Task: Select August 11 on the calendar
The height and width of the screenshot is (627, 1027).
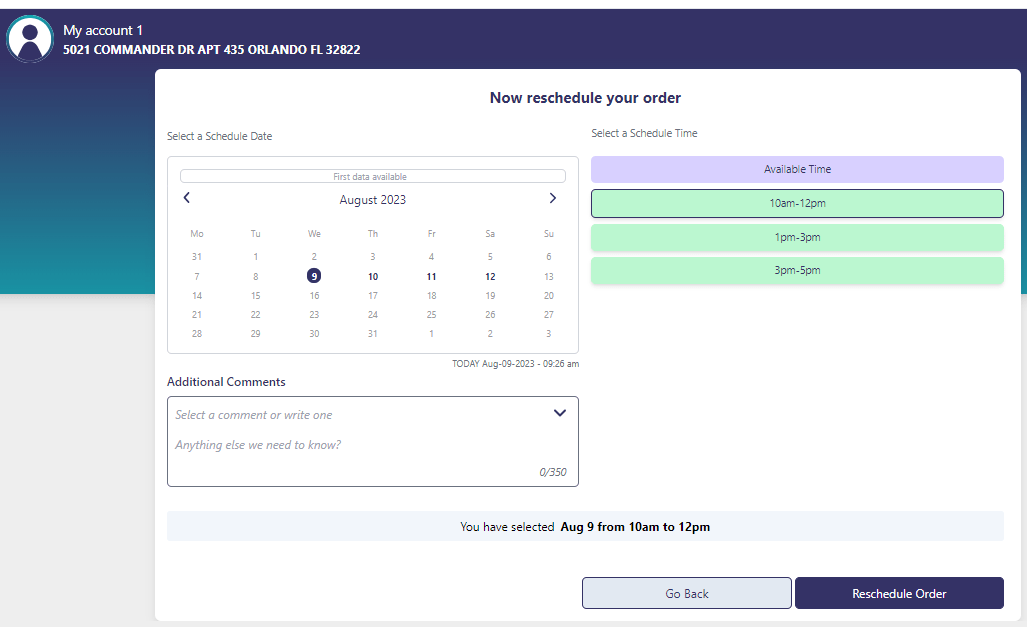Action: tap(431, 276)
